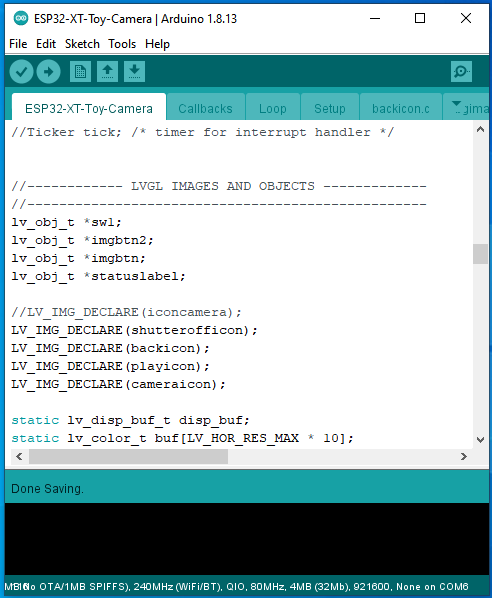
Task: Click the horizontal scrollbar left arrow
Action: [x=19, y=457]
